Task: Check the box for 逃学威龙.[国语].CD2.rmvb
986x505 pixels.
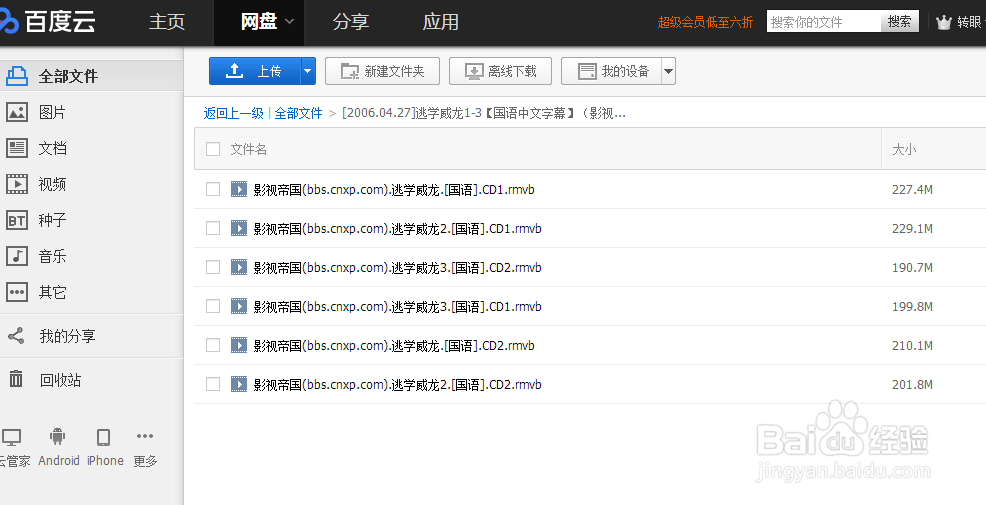Action: 213,345
